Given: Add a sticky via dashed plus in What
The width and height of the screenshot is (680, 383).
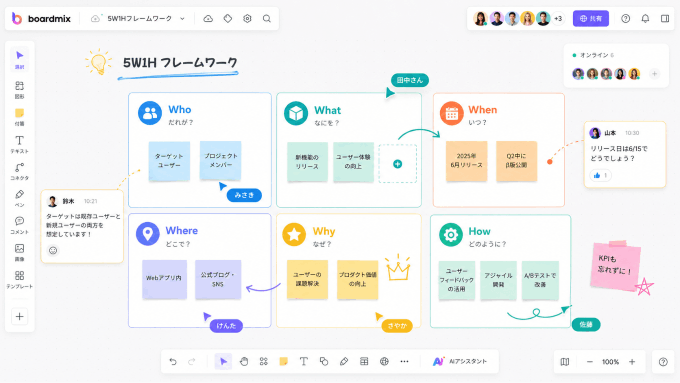Looking at the screenshot, I should click(x=397, y=164).
